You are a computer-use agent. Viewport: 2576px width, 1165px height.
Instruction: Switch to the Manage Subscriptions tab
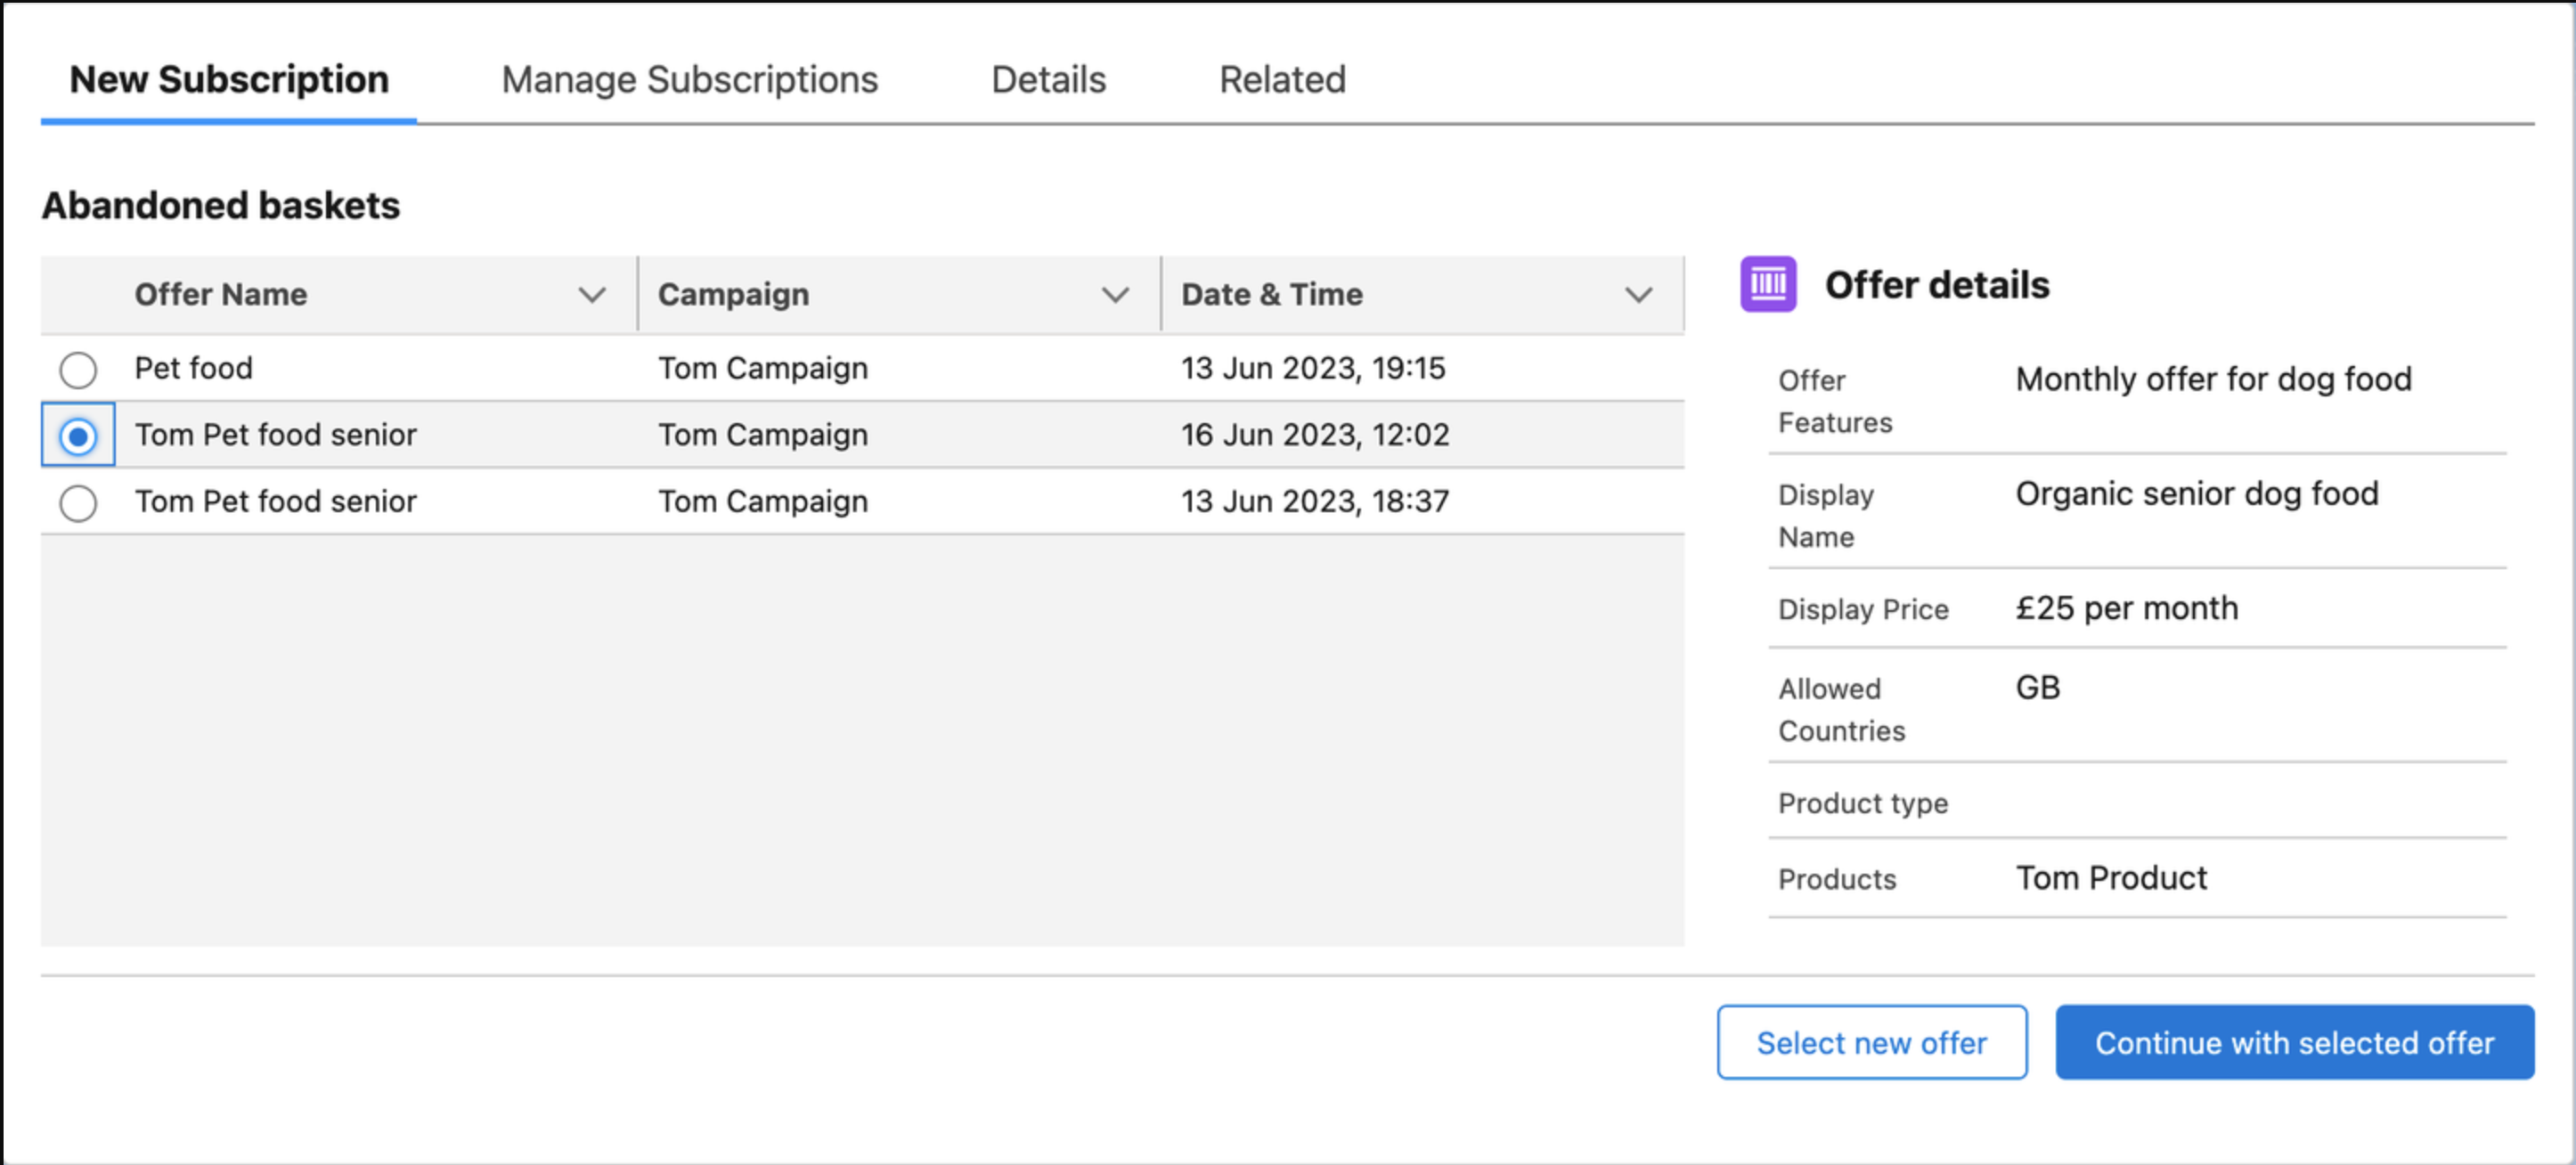(x=689, y=80)
